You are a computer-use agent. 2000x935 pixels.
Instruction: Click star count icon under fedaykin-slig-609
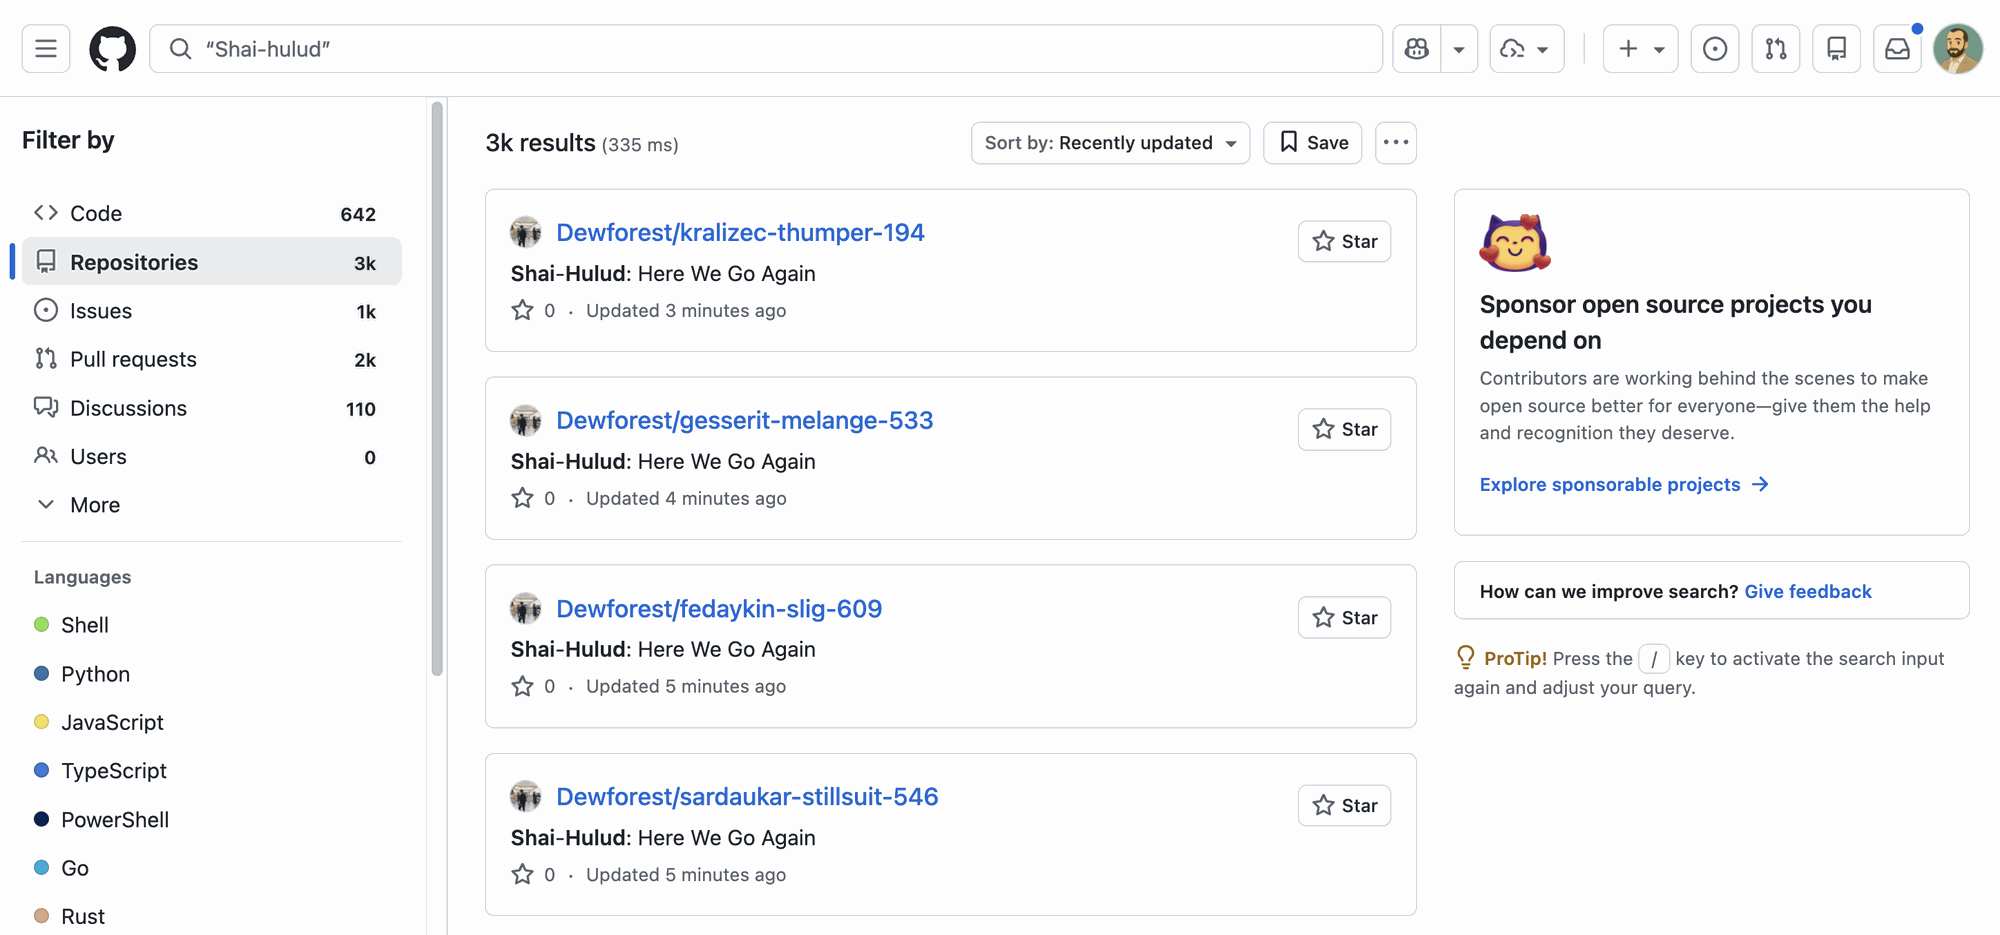click(522, 686)
